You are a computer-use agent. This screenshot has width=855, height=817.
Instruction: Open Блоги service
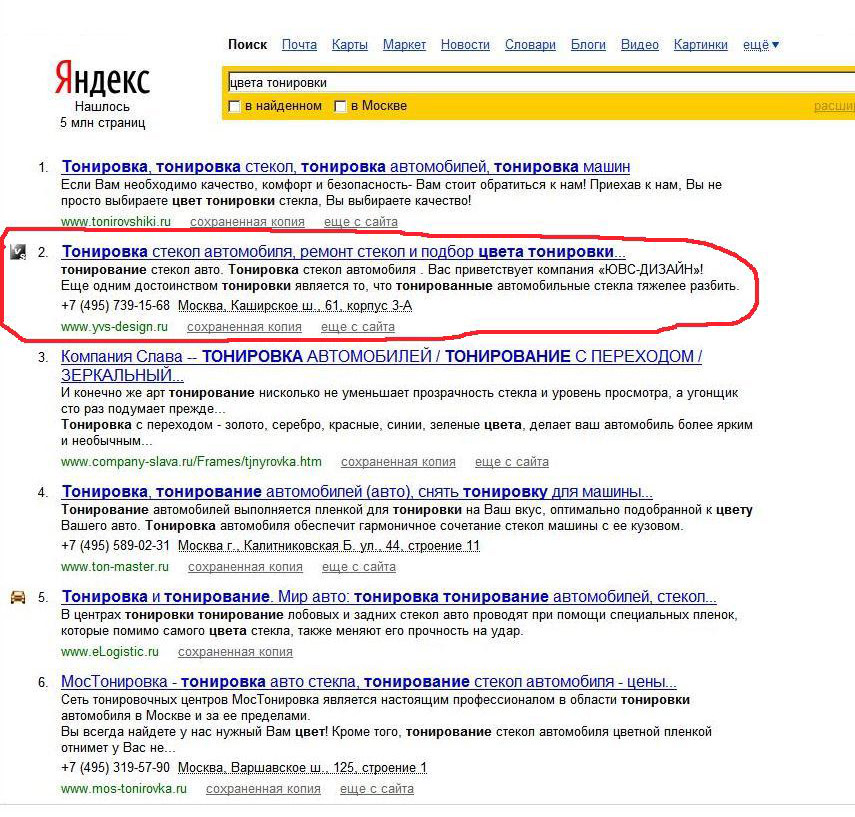pos(588,45)
